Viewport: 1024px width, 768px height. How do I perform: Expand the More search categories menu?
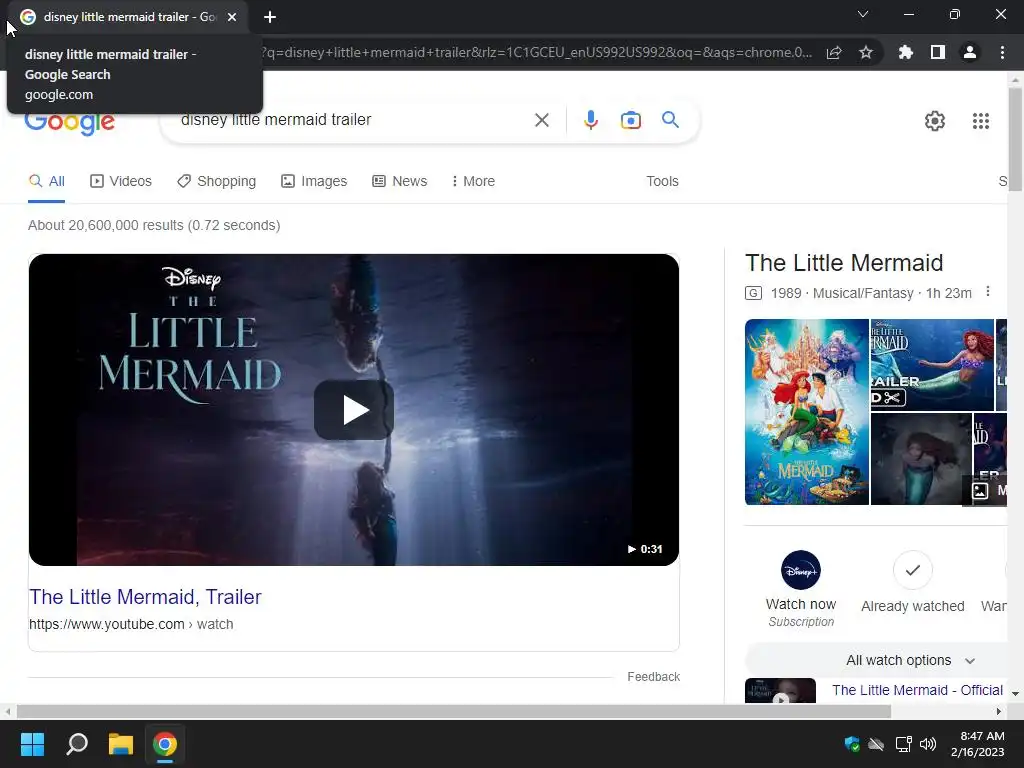(473, 181)
